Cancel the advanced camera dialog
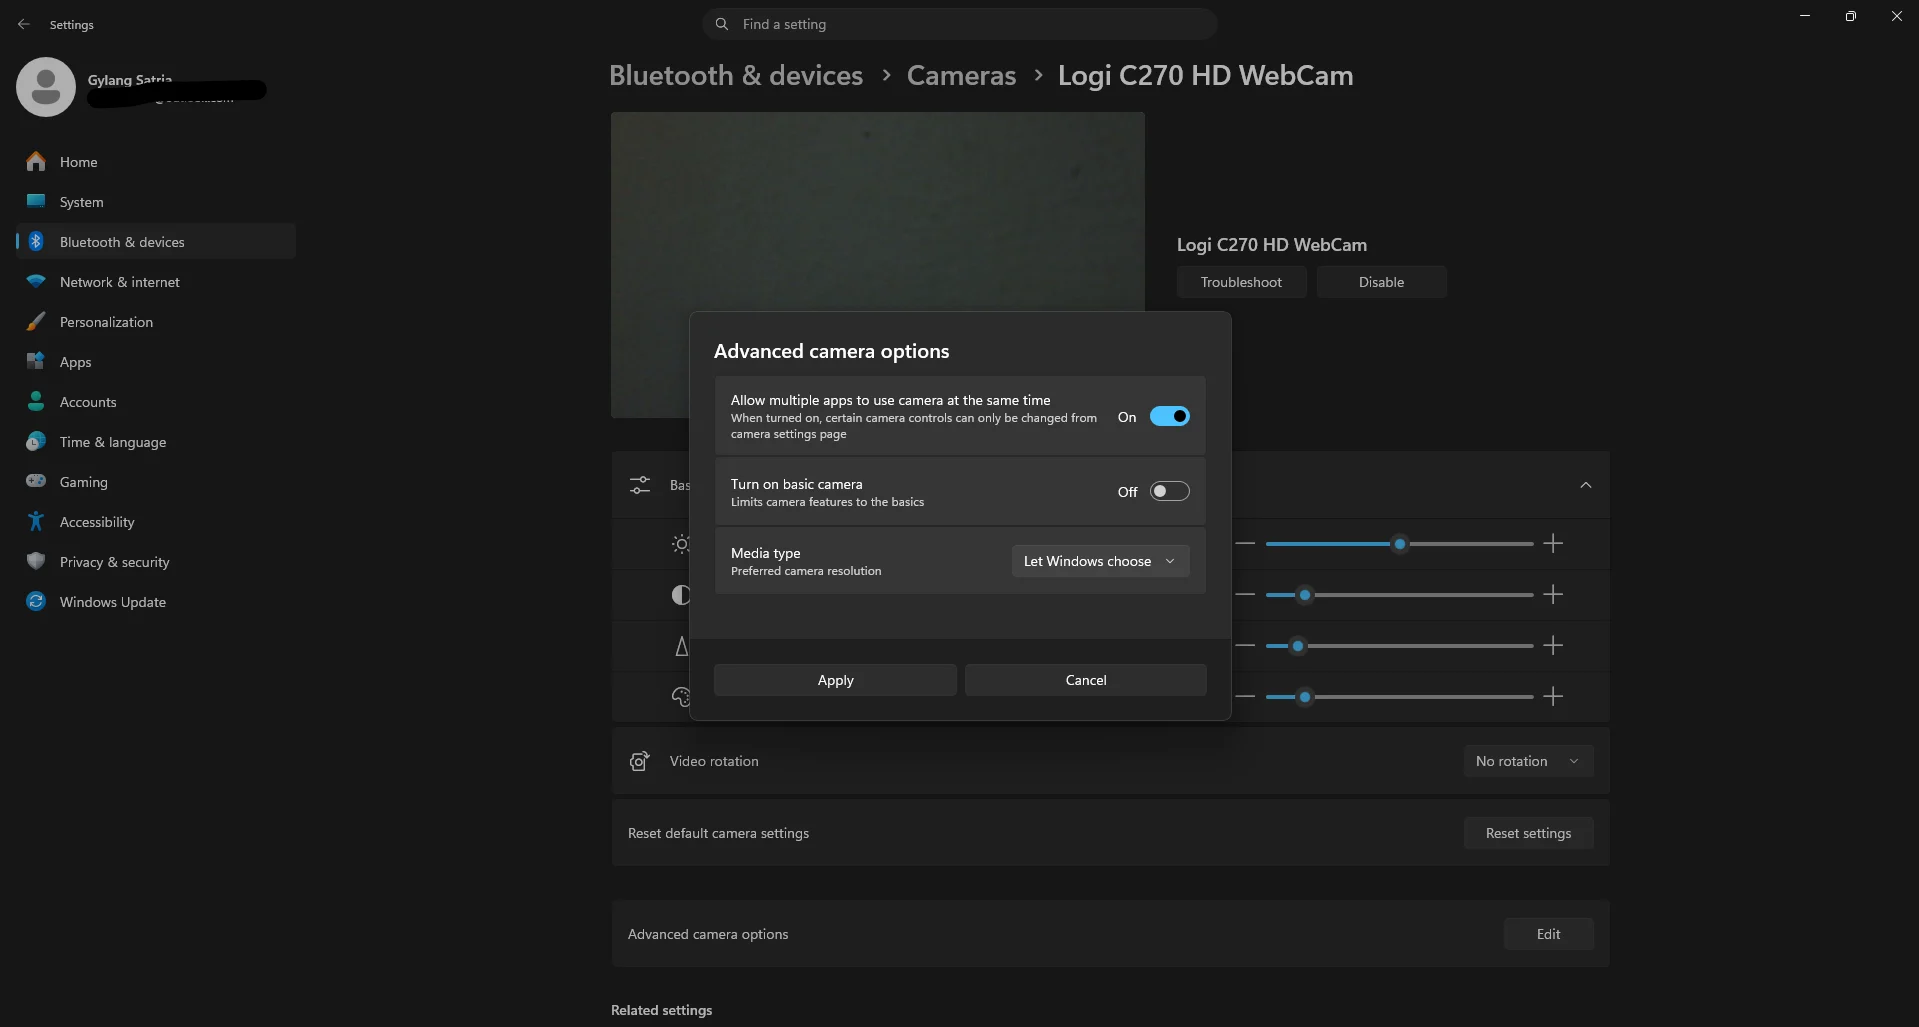Image resolution: width=1919 pixels, height=1027 pixels. click(1085, 680)
